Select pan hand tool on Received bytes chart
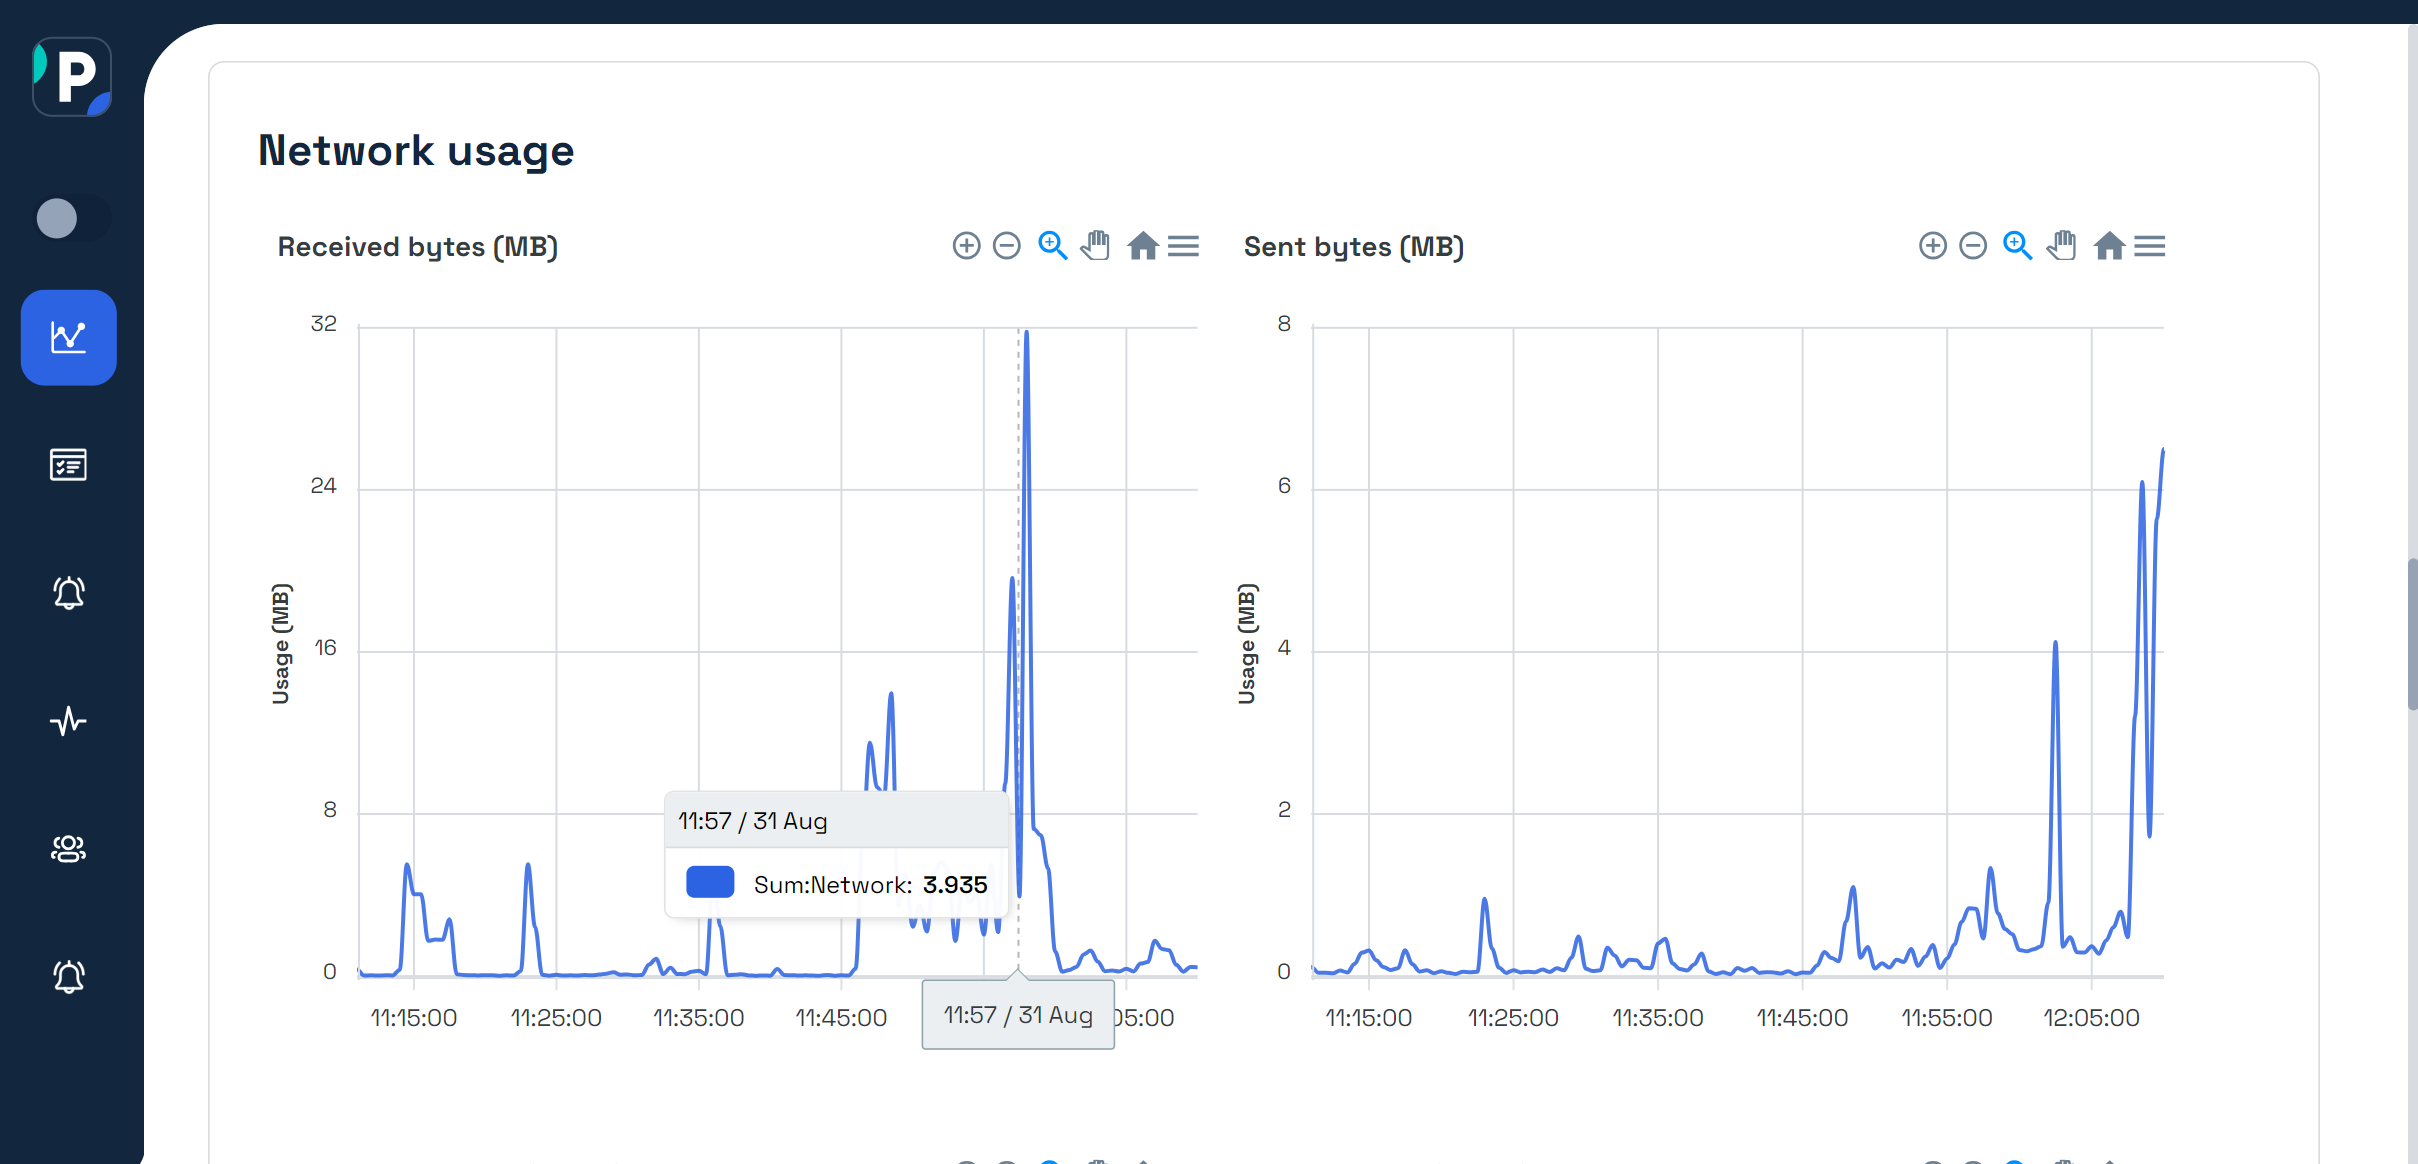Viewport: 2418px width, 1164px height. 1096,246
